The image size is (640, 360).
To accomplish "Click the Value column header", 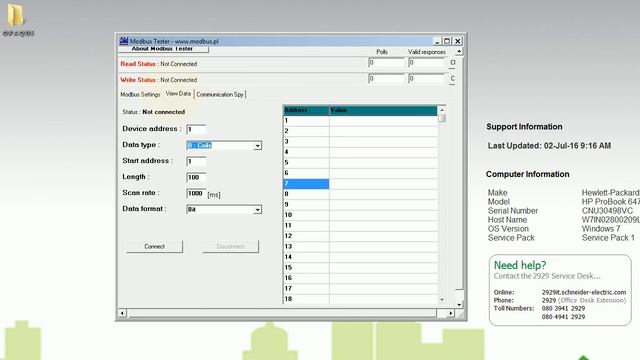I will click(383, 110).
